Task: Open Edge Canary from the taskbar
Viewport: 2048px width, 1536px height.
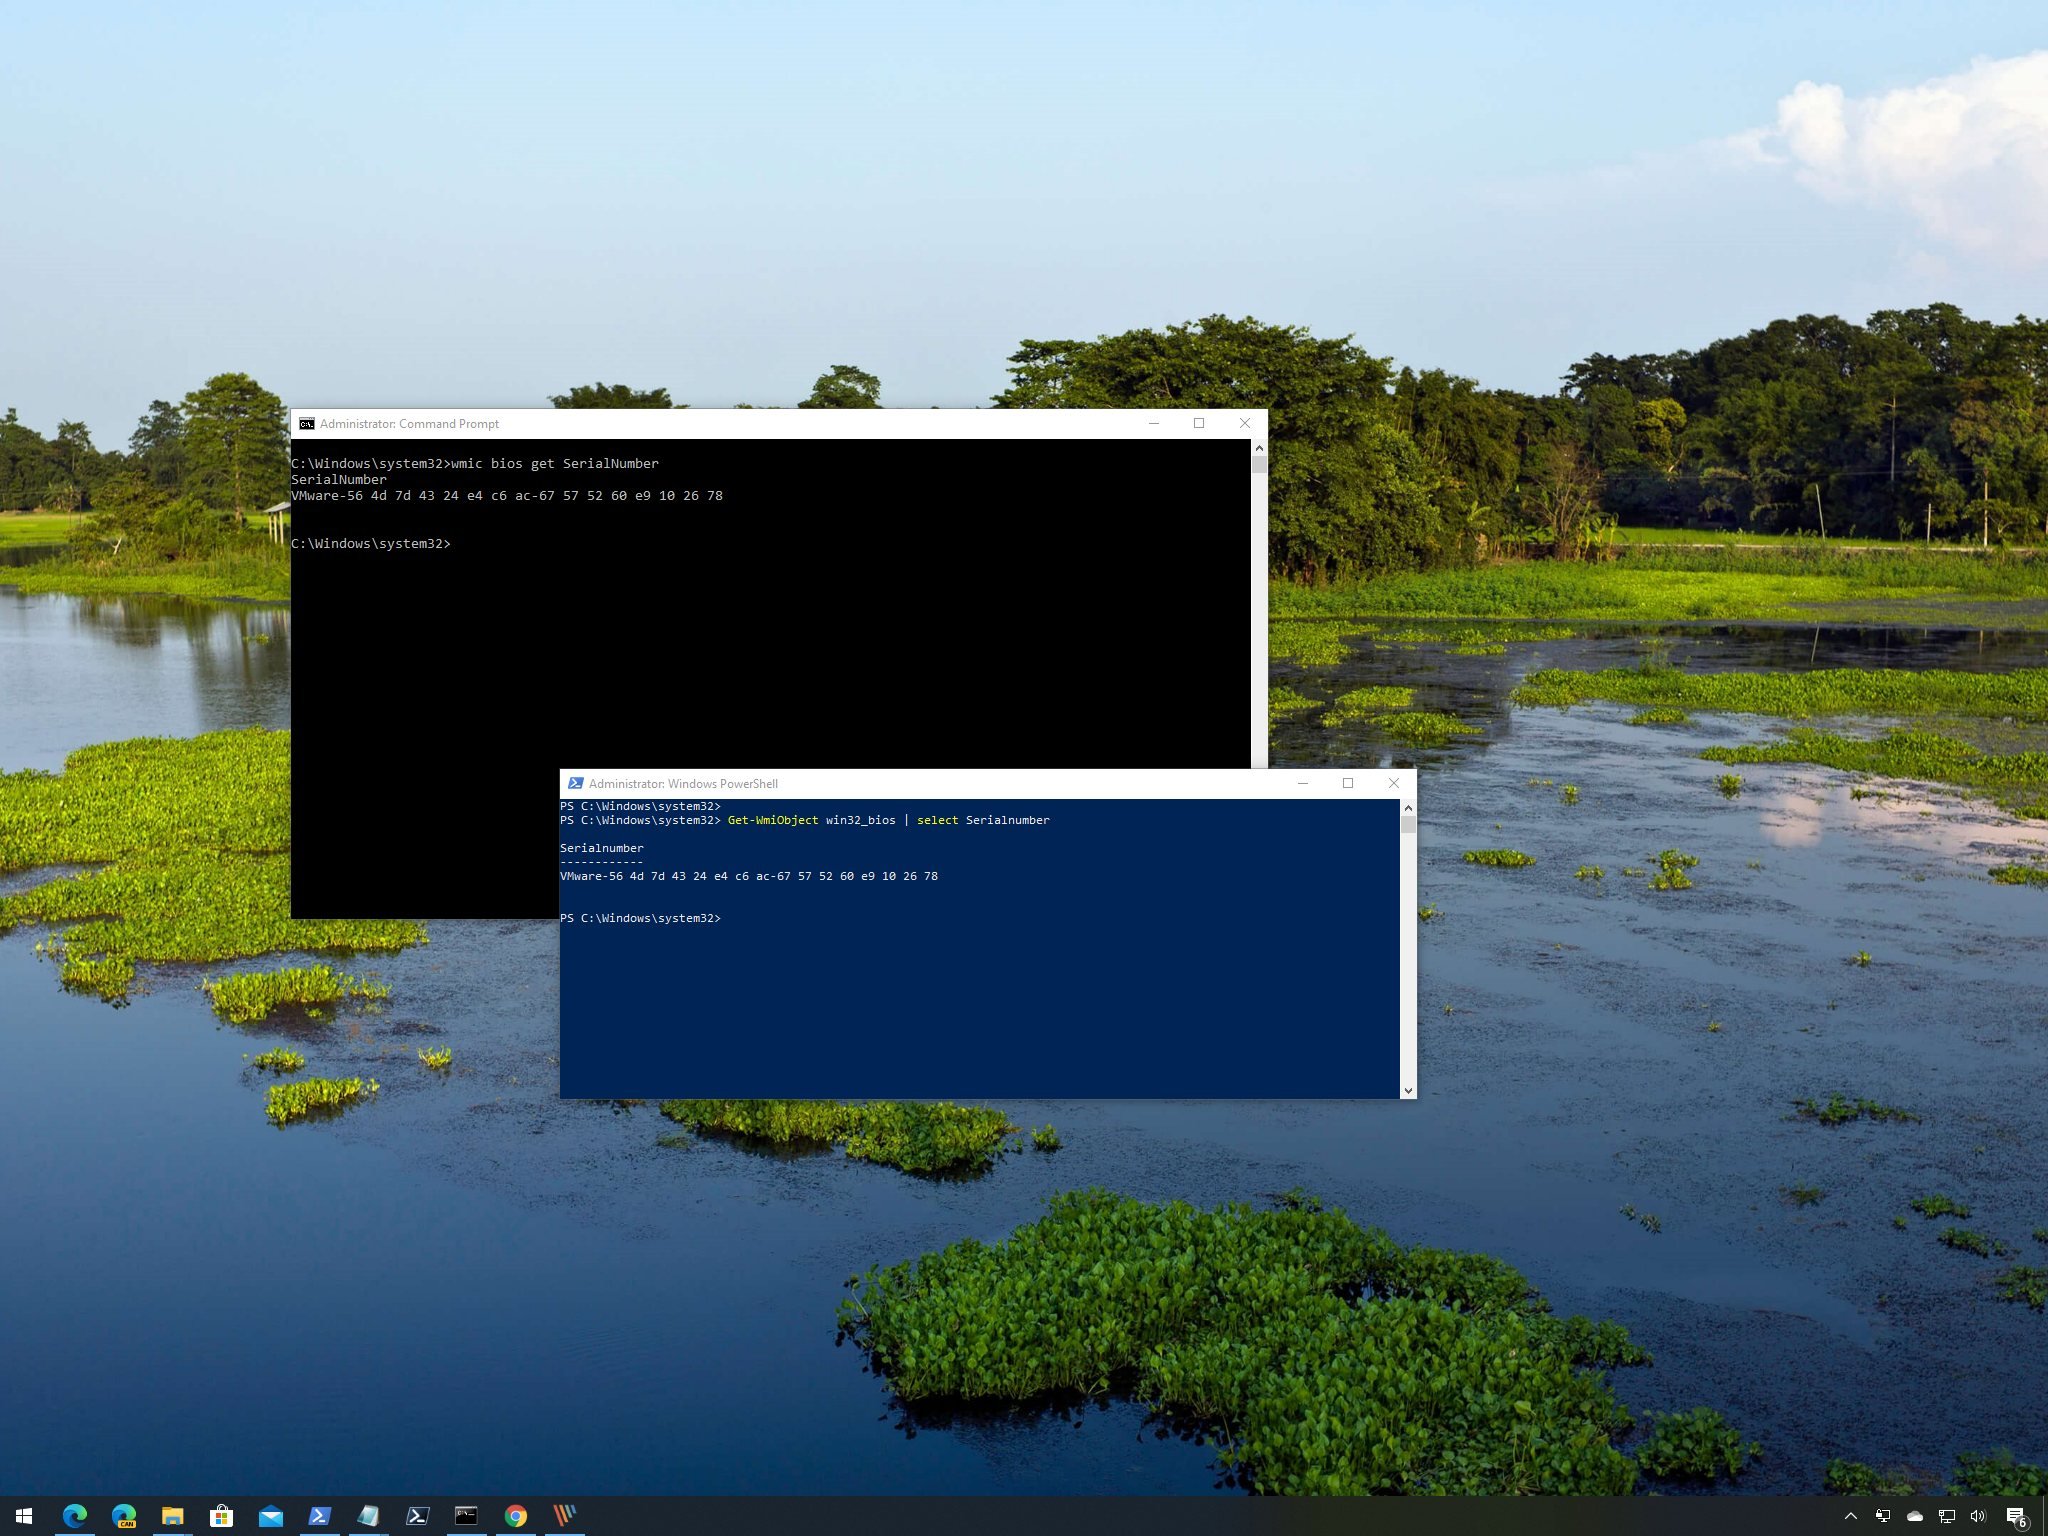Action: 126,1516
